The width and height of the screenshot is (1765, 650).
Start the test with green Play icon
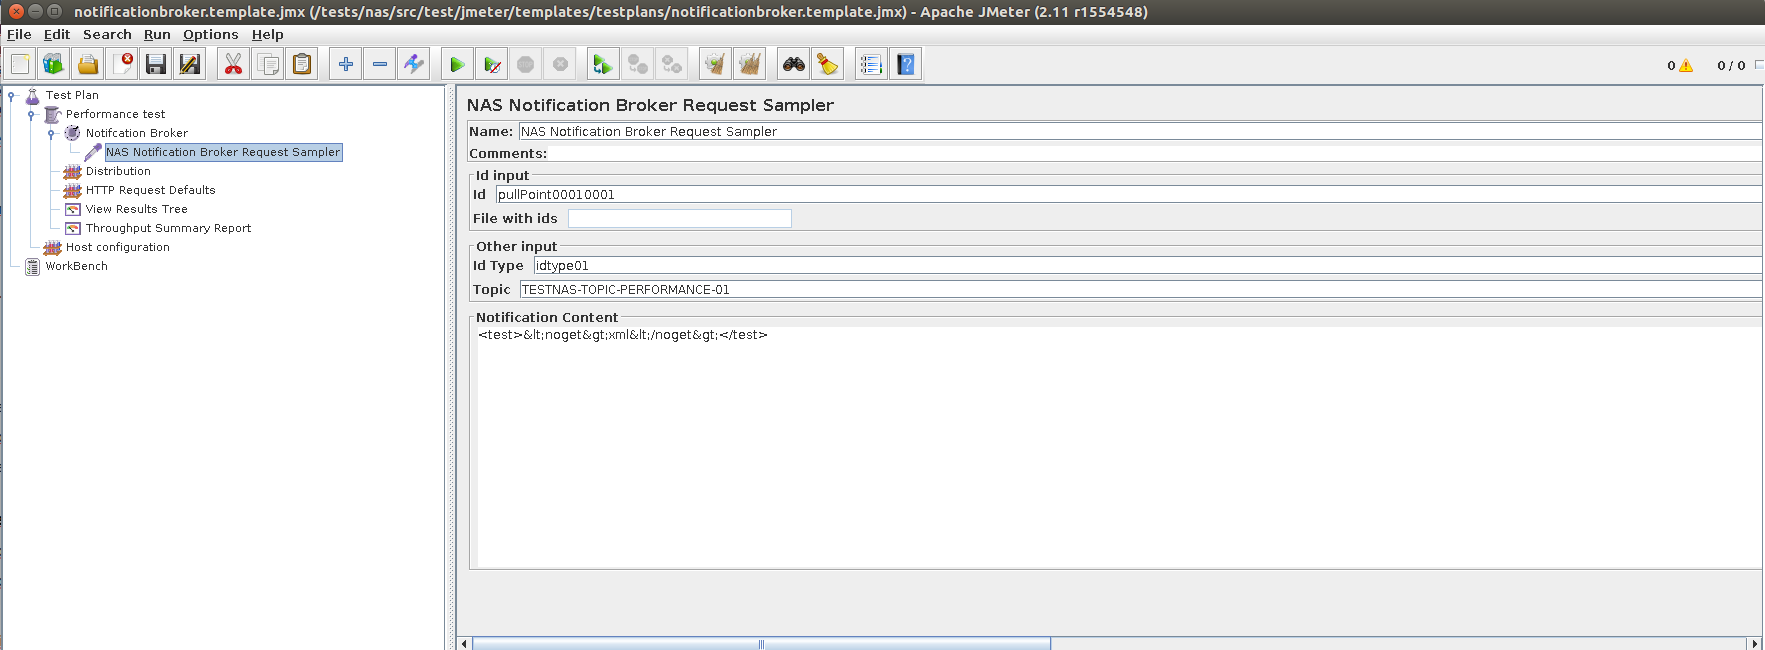[457, 65]
